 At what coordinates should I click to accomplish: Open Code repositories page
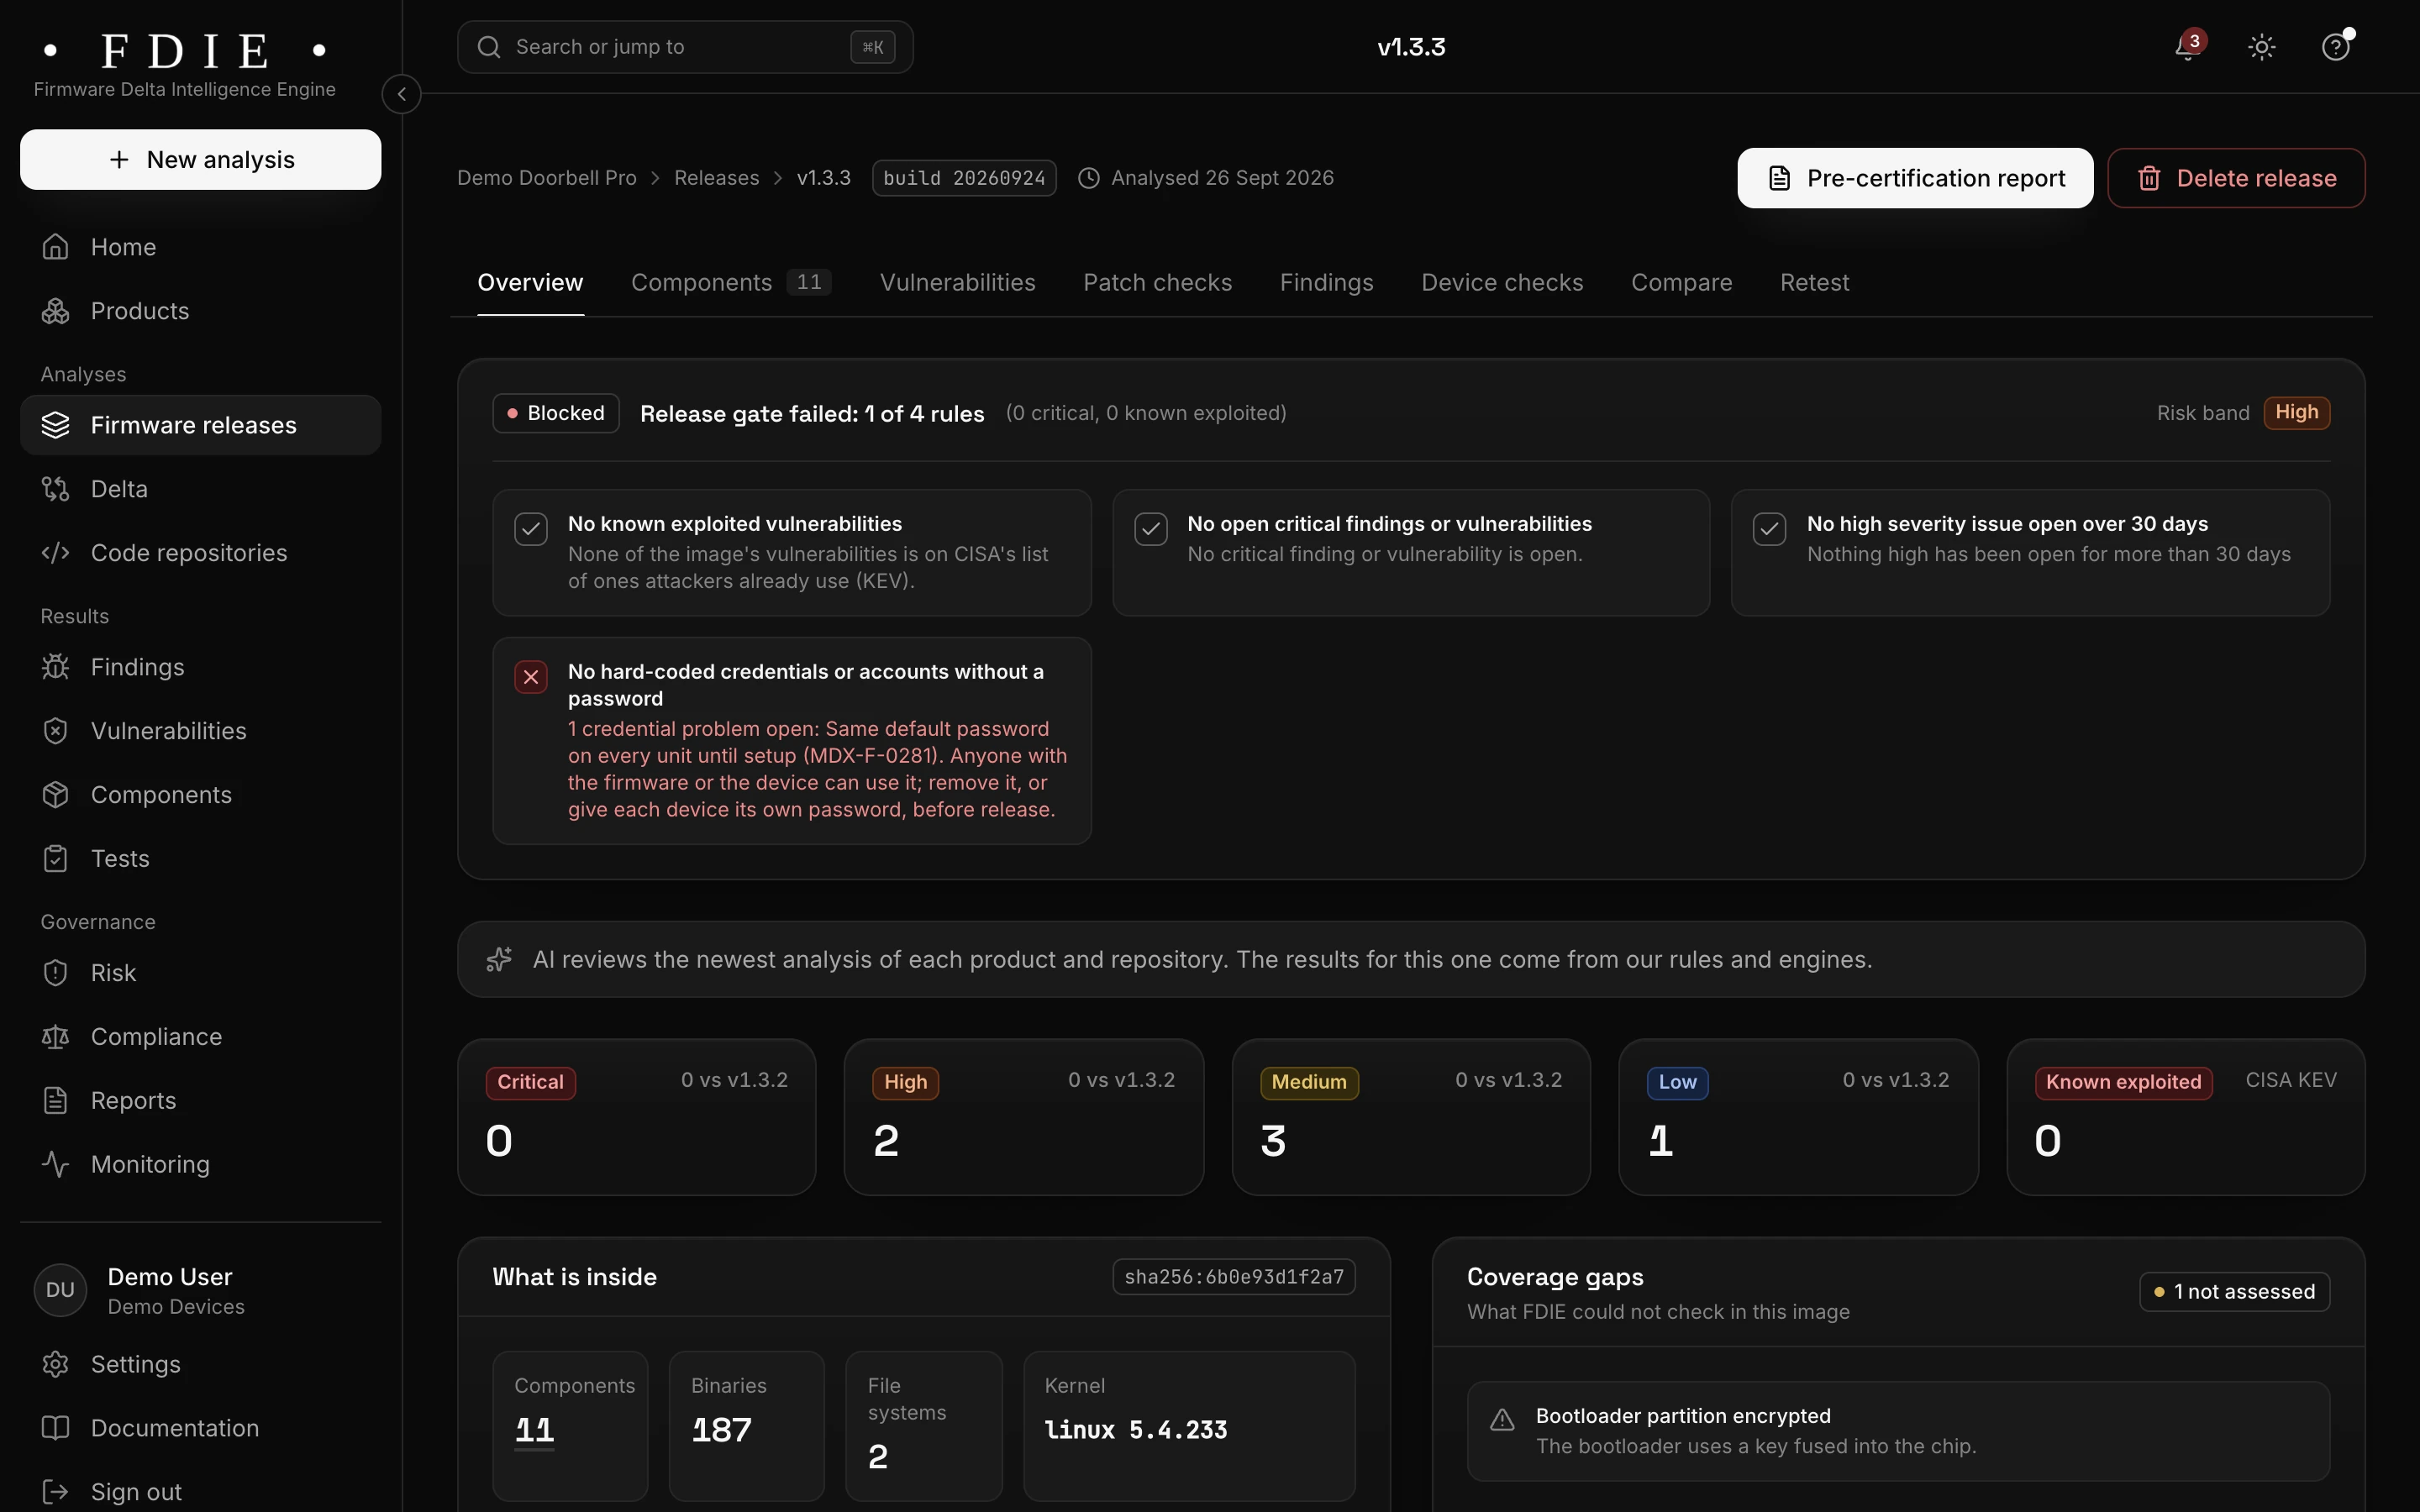(x=200, y=553)
